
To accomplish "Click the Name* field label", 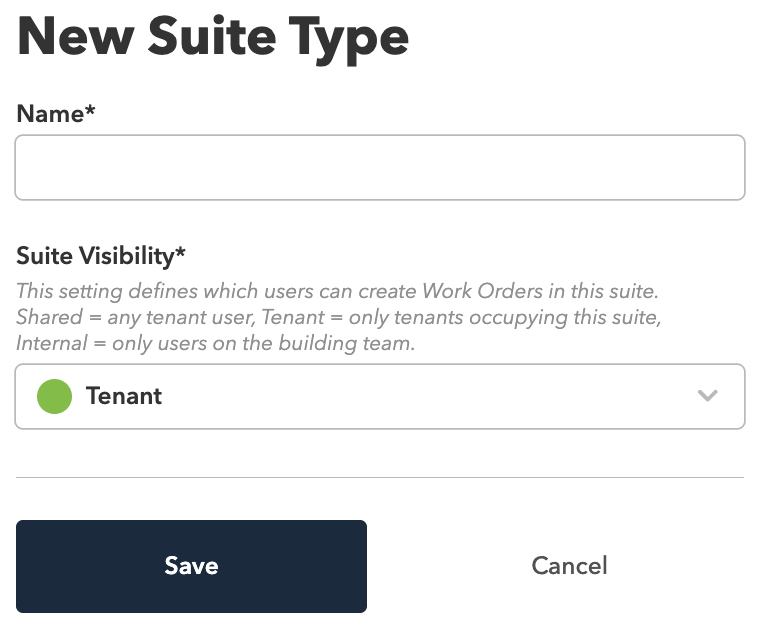I will coord(55,114).
